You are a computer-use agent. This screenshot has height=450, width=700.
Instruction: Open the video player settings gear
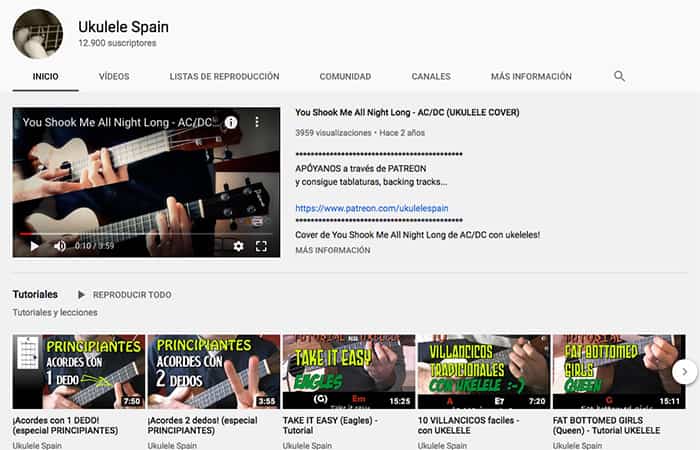click(x=238, y=246)
